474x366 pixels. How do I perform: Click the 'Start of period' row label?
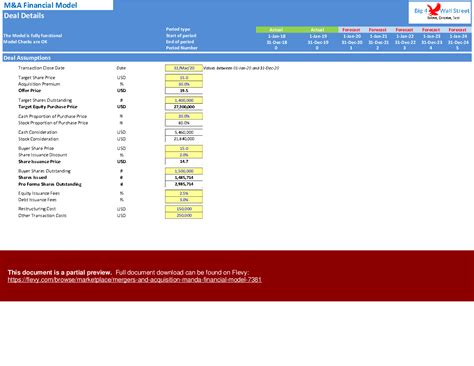[181, 36]
